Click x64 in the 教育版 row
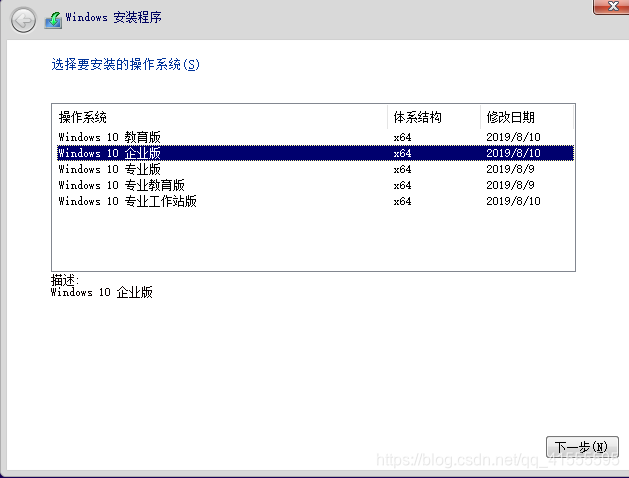 402,138
